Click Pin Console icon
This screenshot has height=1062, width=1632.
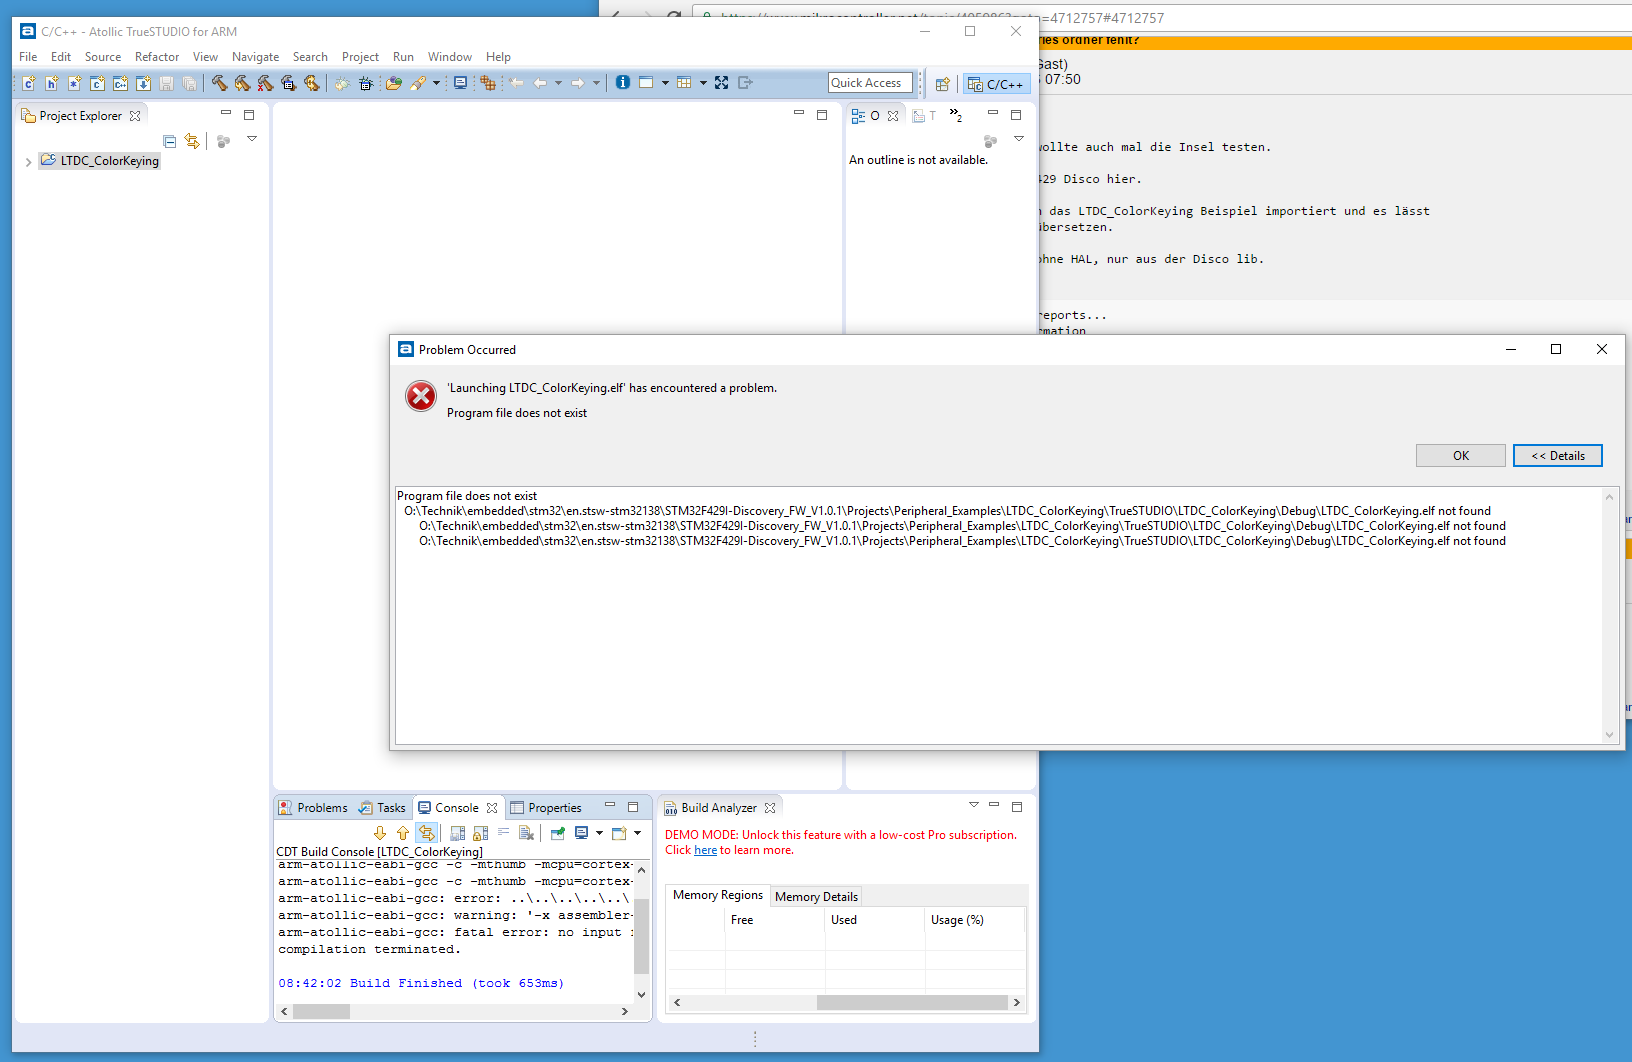(x=558, y=833)
